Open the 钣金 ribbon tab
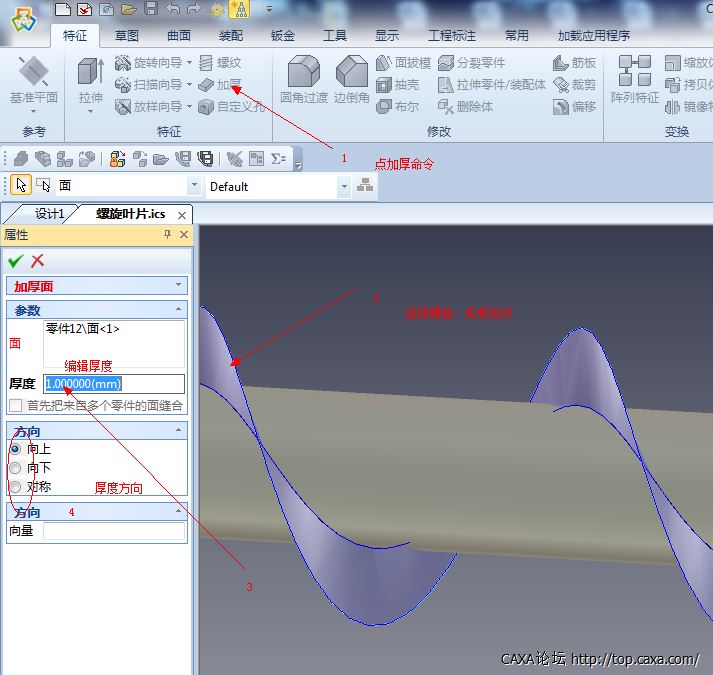The width and height of the screenshot is (713, 675). click(x=283, y=35)
